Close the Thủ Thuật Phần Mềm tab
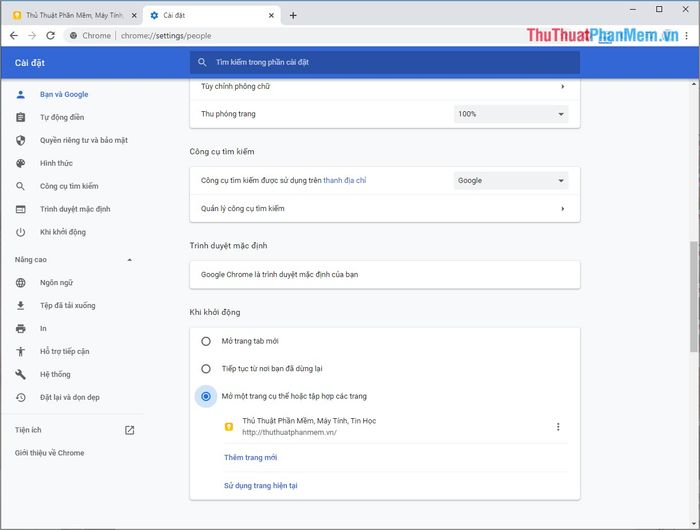This screenshot has height=530, width=700. (134, 16)
